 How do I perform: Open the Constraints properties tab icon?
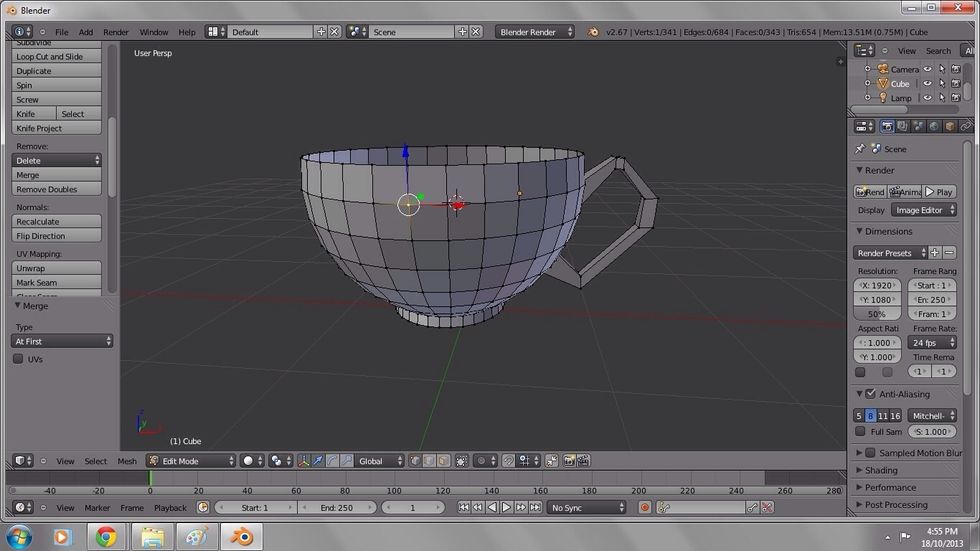tap(965, 126)
